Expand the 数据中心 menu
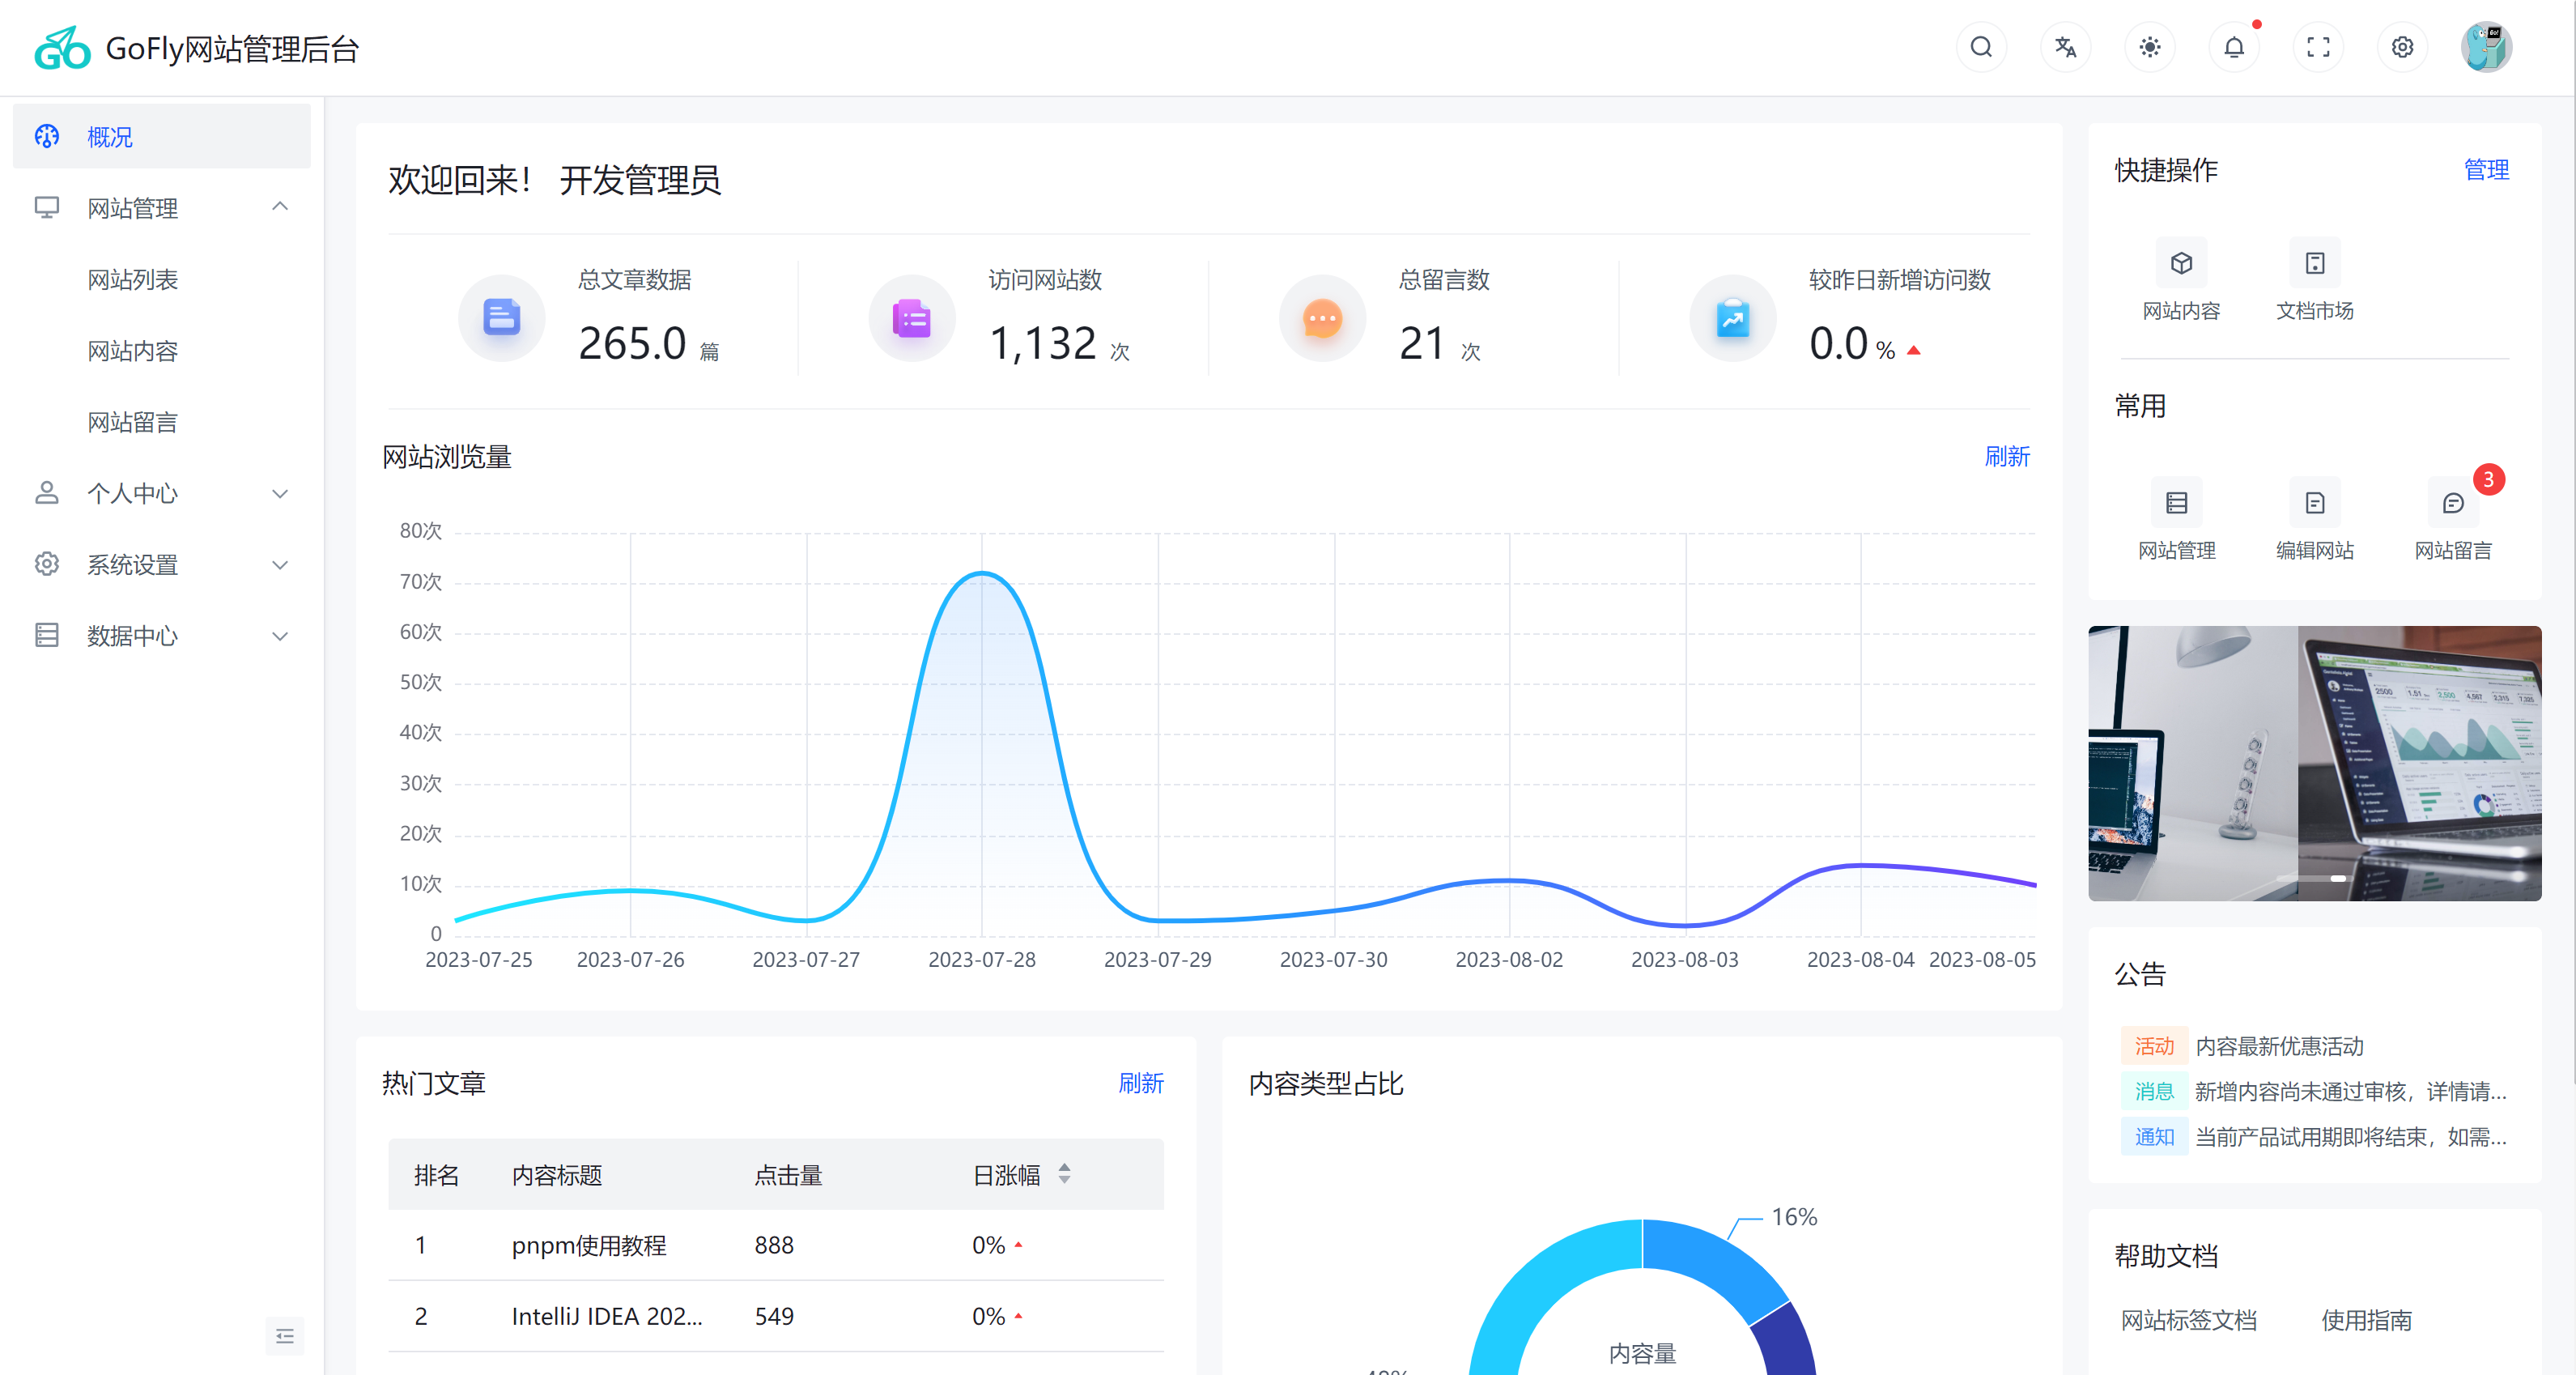 click(280, 636)
